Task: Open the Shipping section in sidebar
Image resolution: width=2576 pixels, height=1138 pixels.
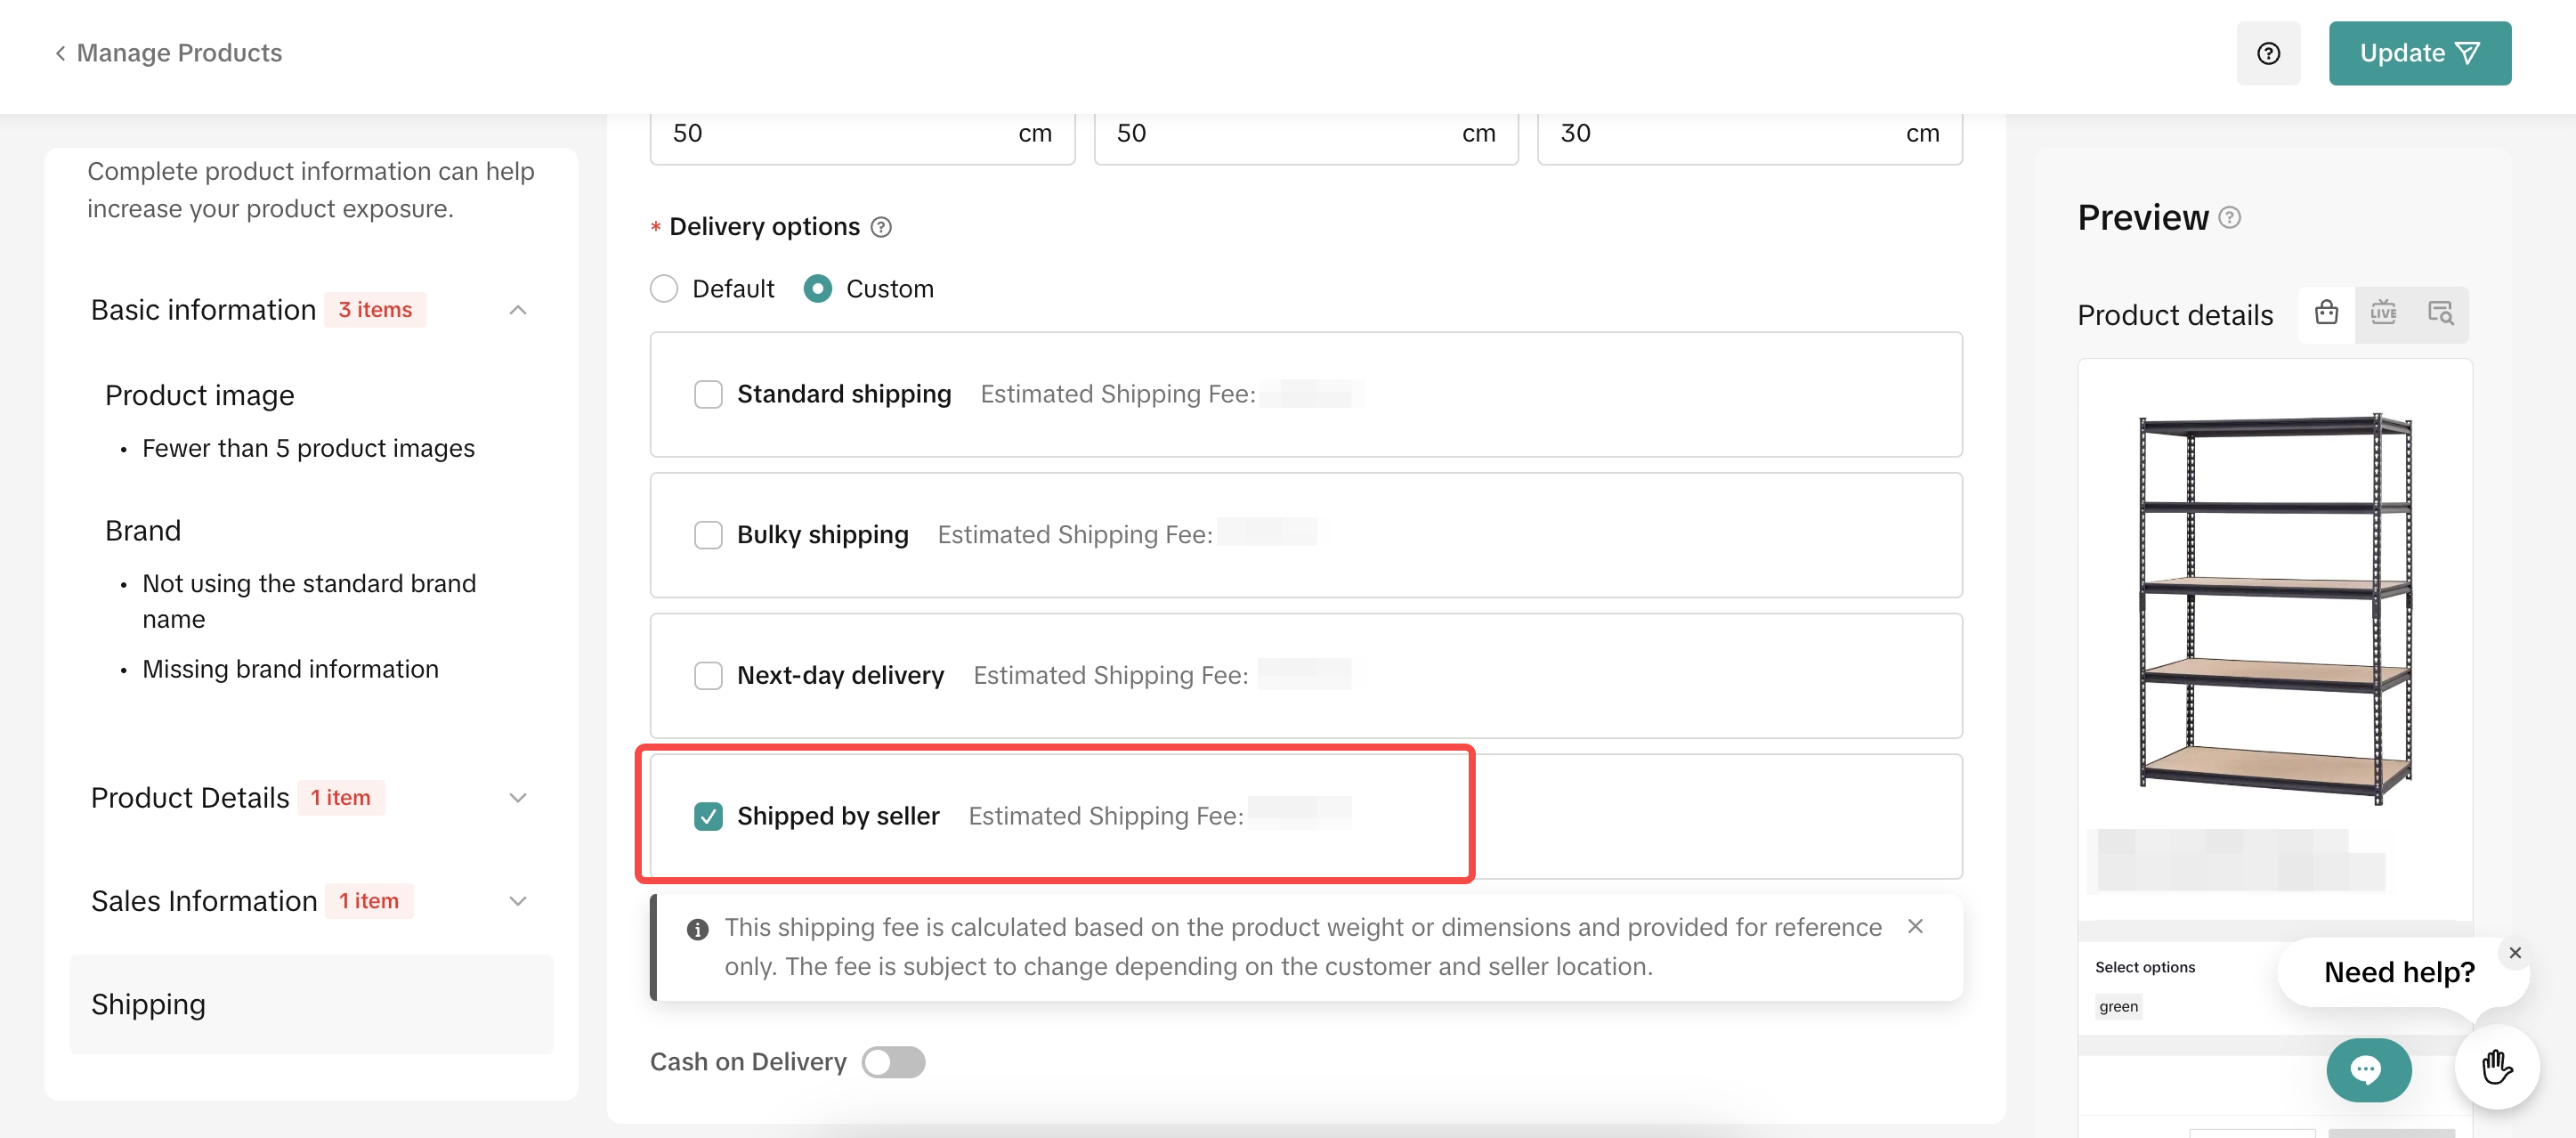Action: [148, 1003]
